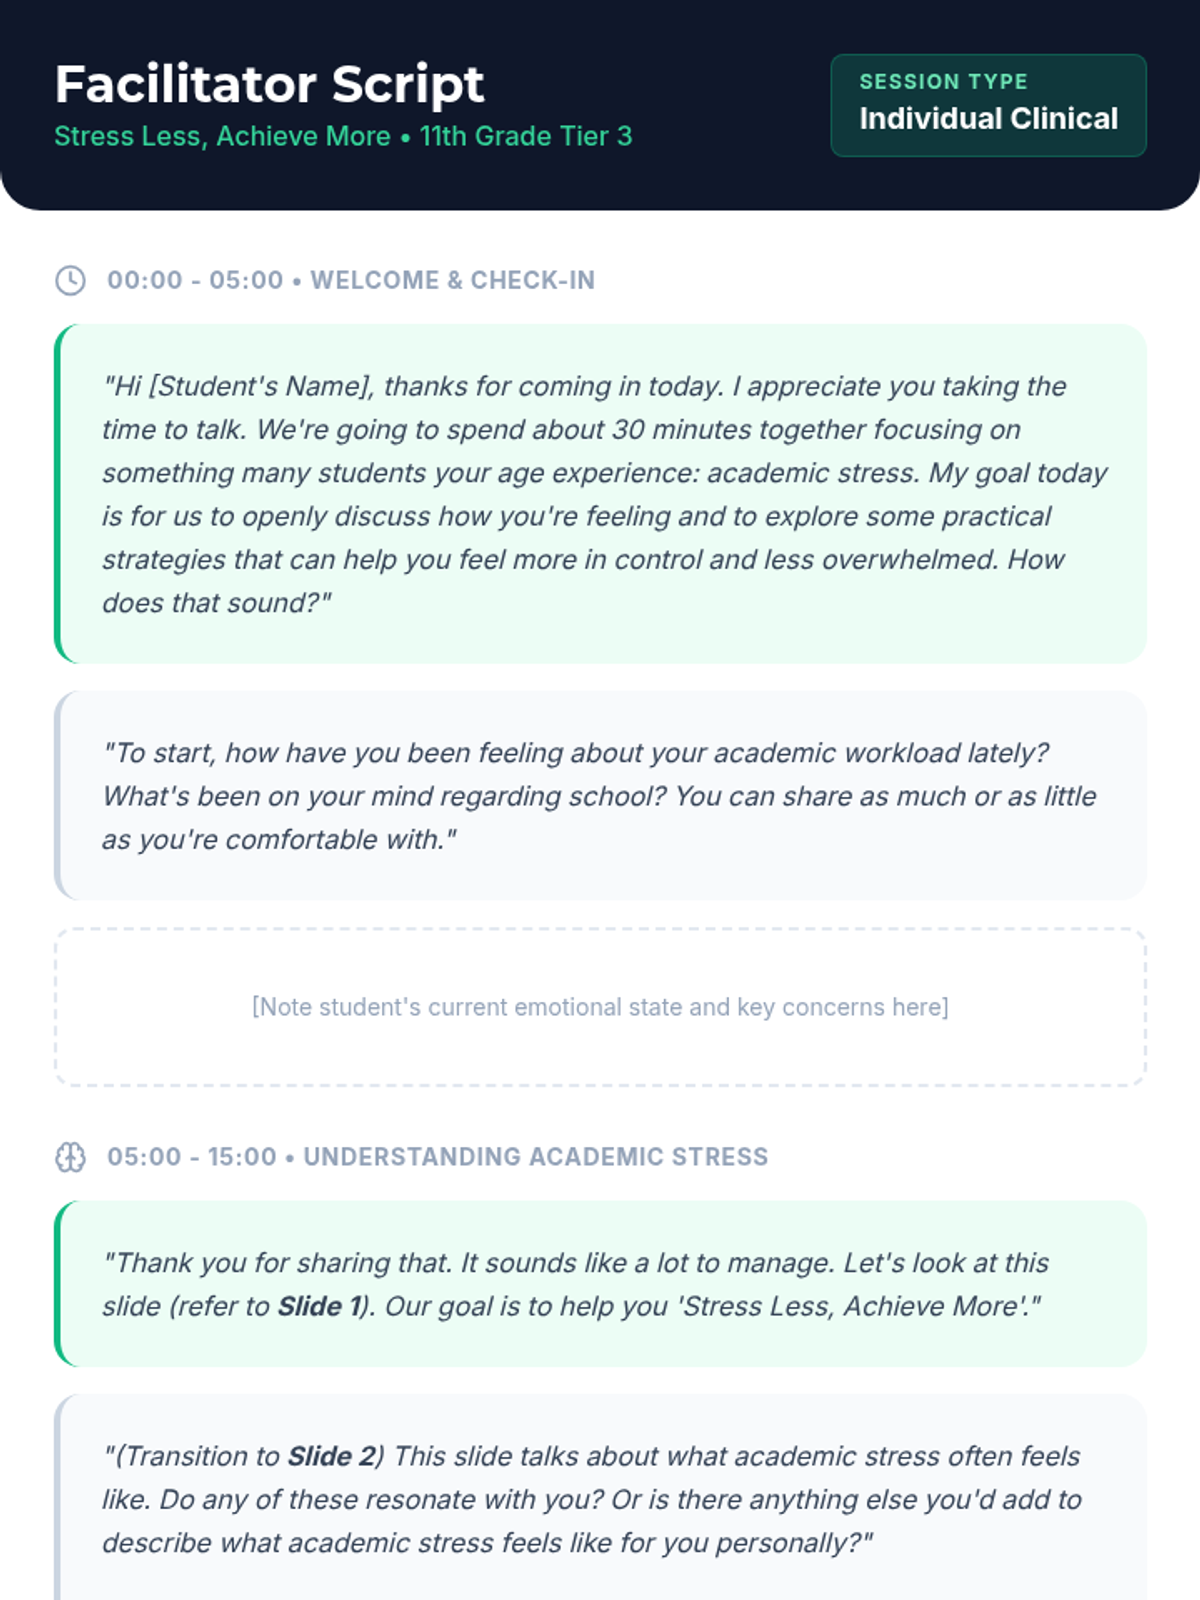
Task: Select the 11th Grade Tier 3 text
Action: click(526, 136)
